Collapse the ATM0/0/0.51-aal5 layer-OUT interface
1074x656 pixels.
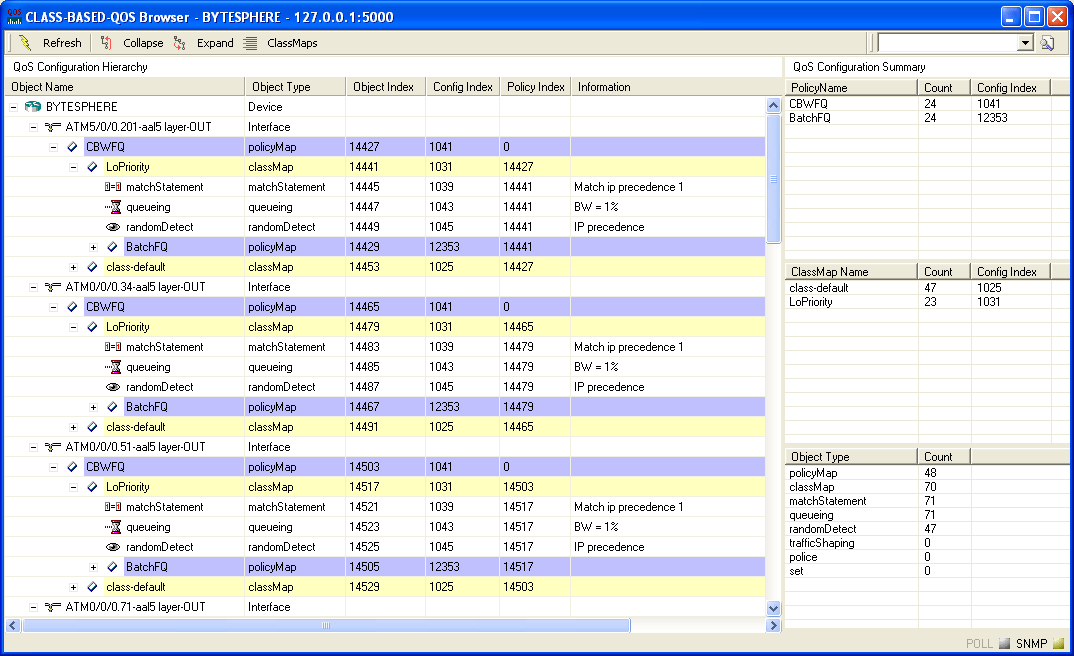(33, 447)
